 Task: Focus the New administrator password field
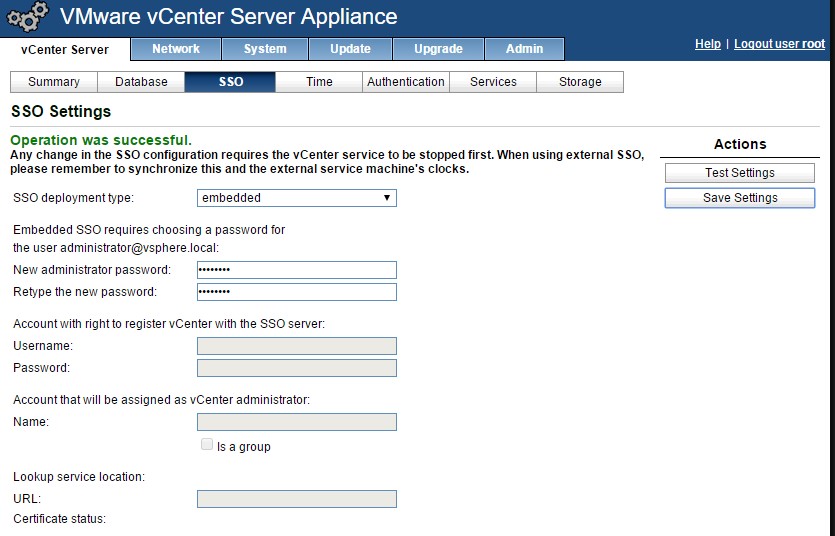click(297, 270)
